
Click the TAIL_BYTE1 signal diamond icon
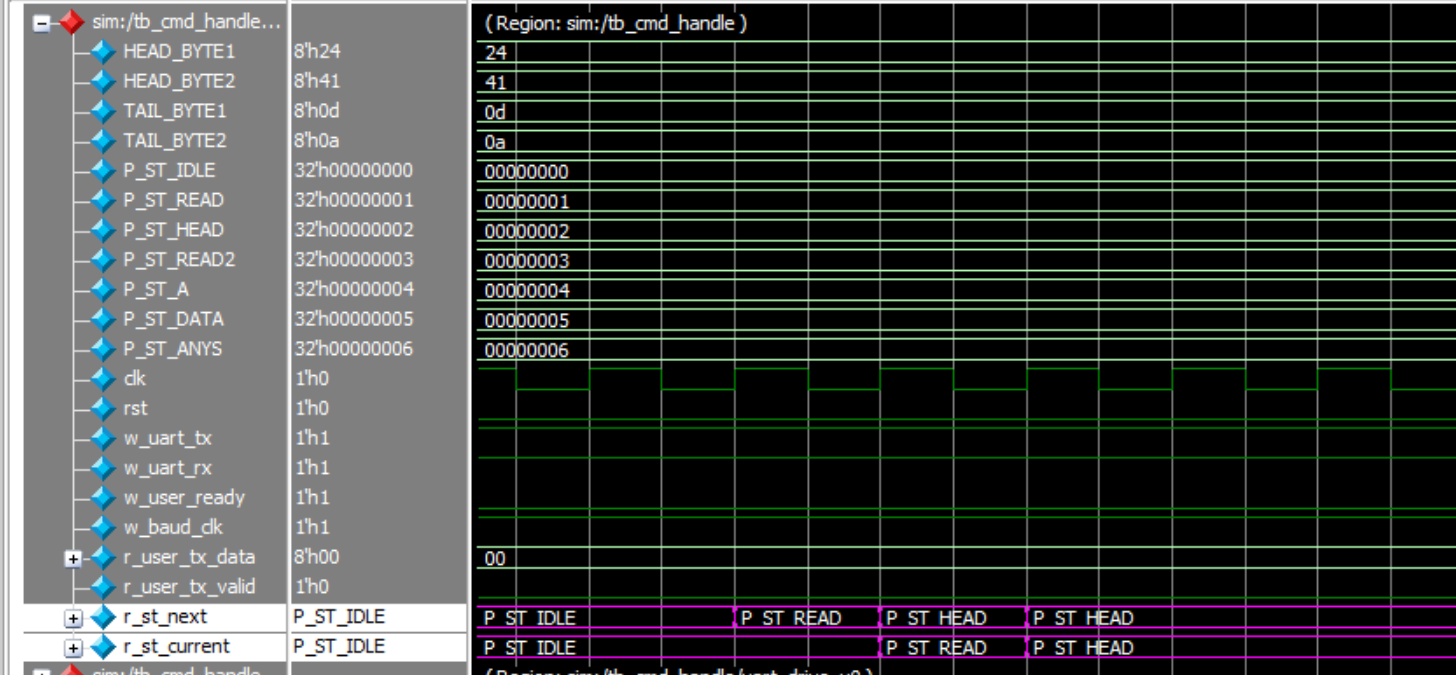[x=103, y=111]
